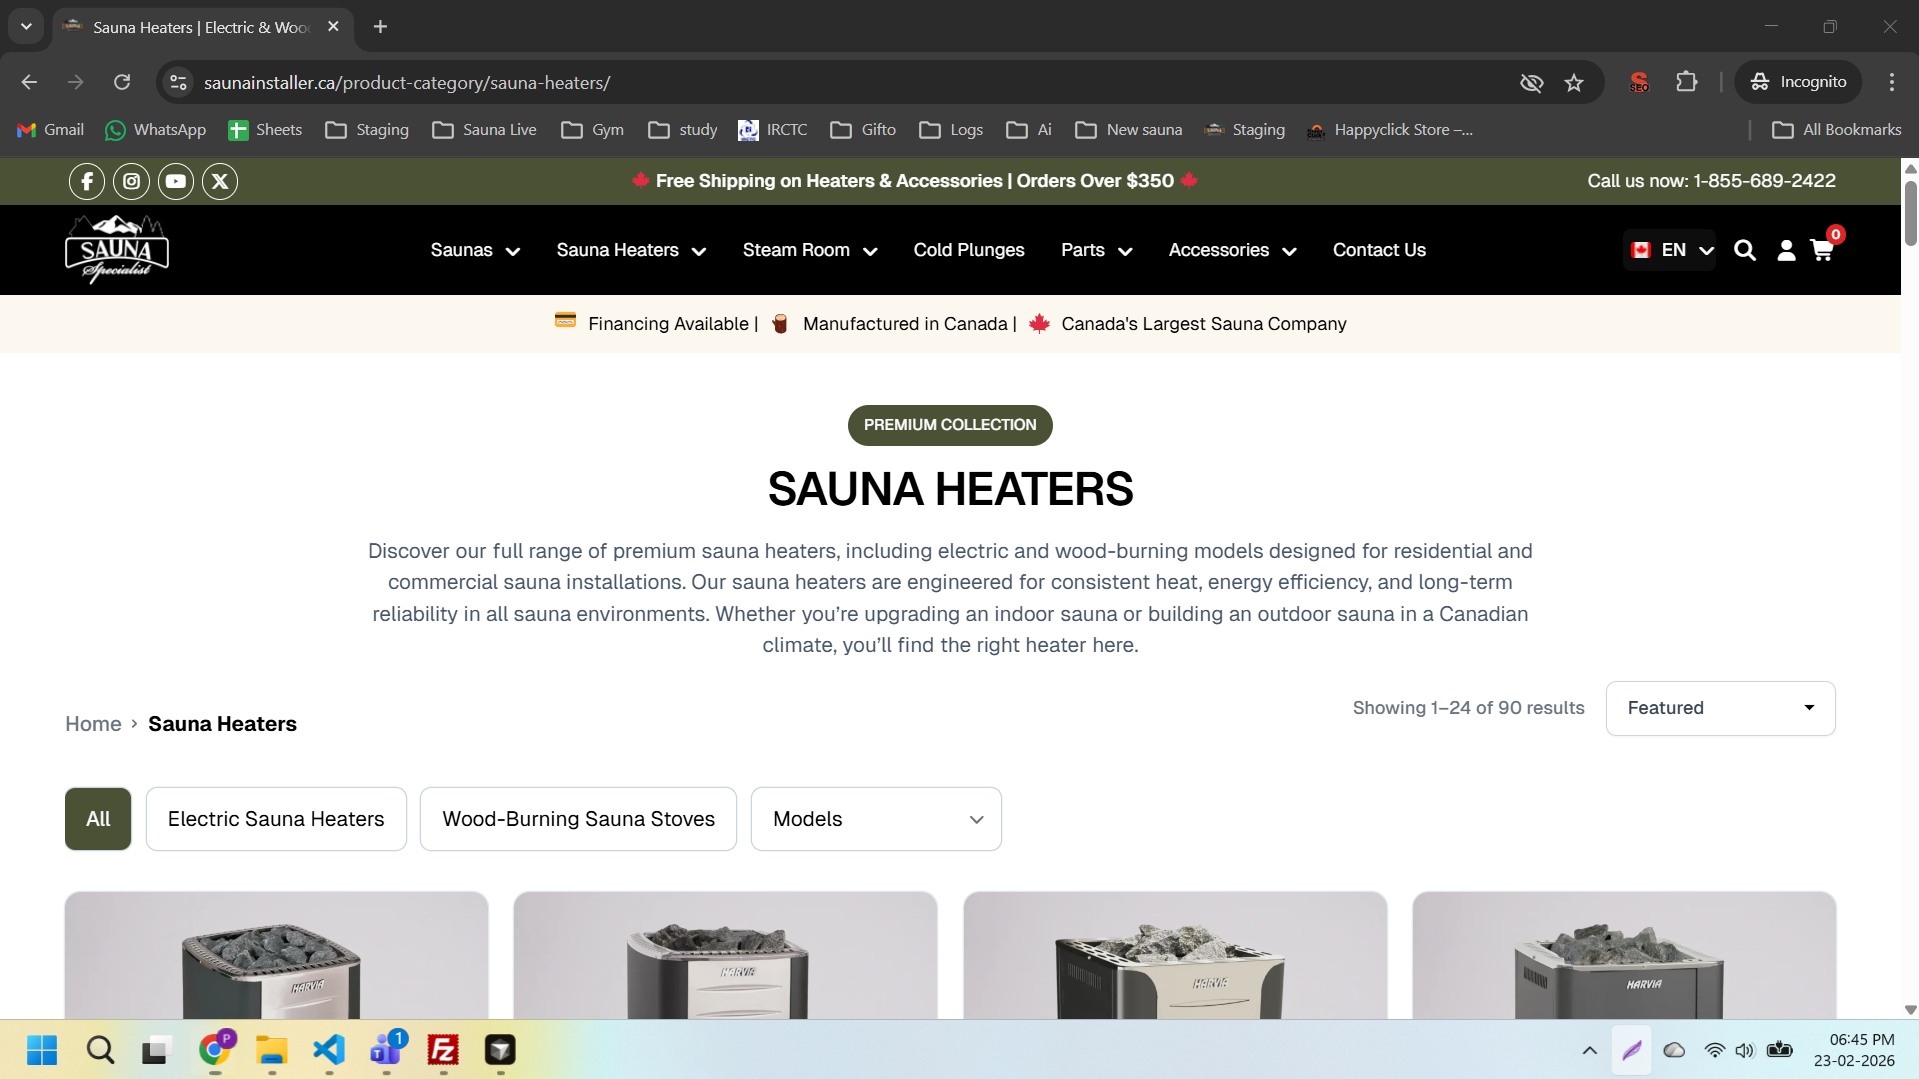Expand the Models dropdown
This screenshot has width=1919, height=1079.
pyautogui.click(x=876, y=819)
